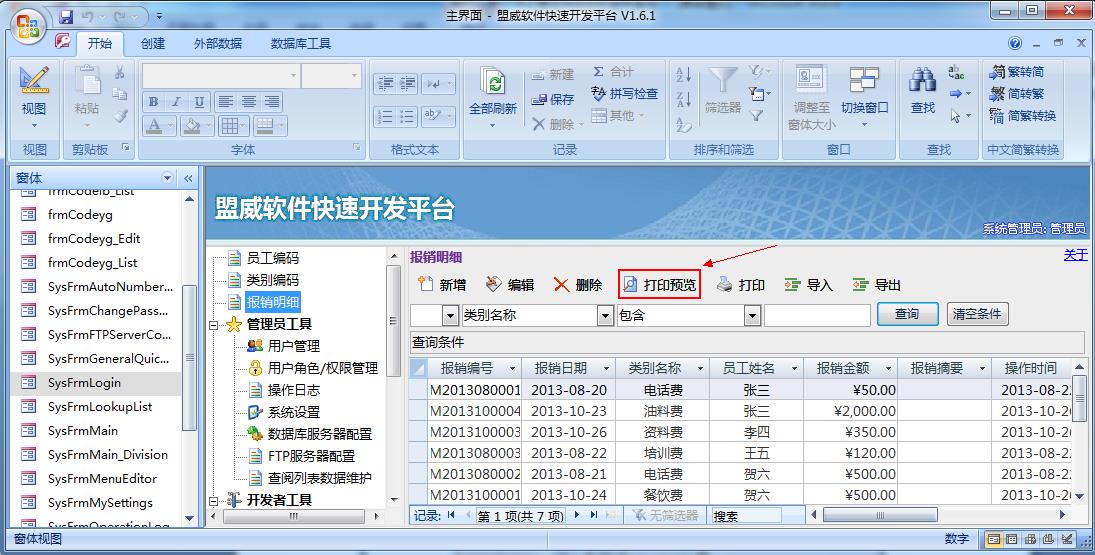Viewport: 1095px width, 555px height.
Task: Select 类别编码 tree item
Action: [x=272, y=280]
